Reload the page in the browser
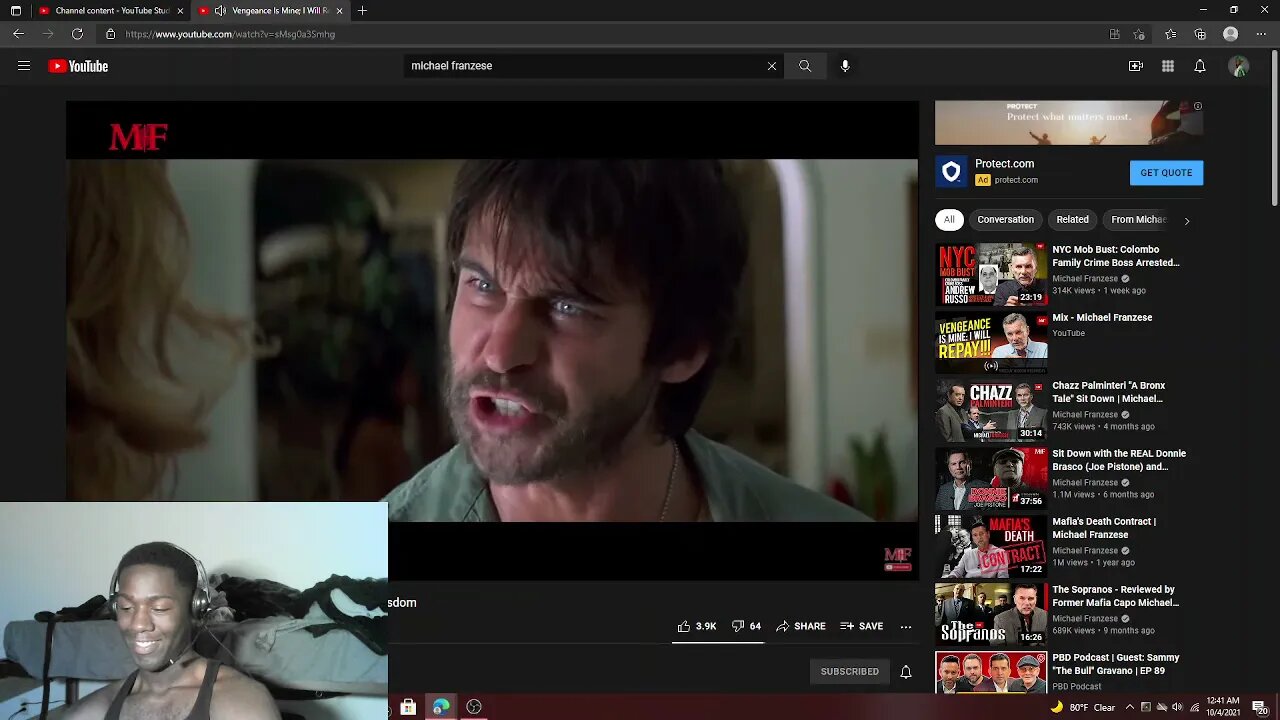Viewport: 1280px width, 720px height. coord(77,34)
